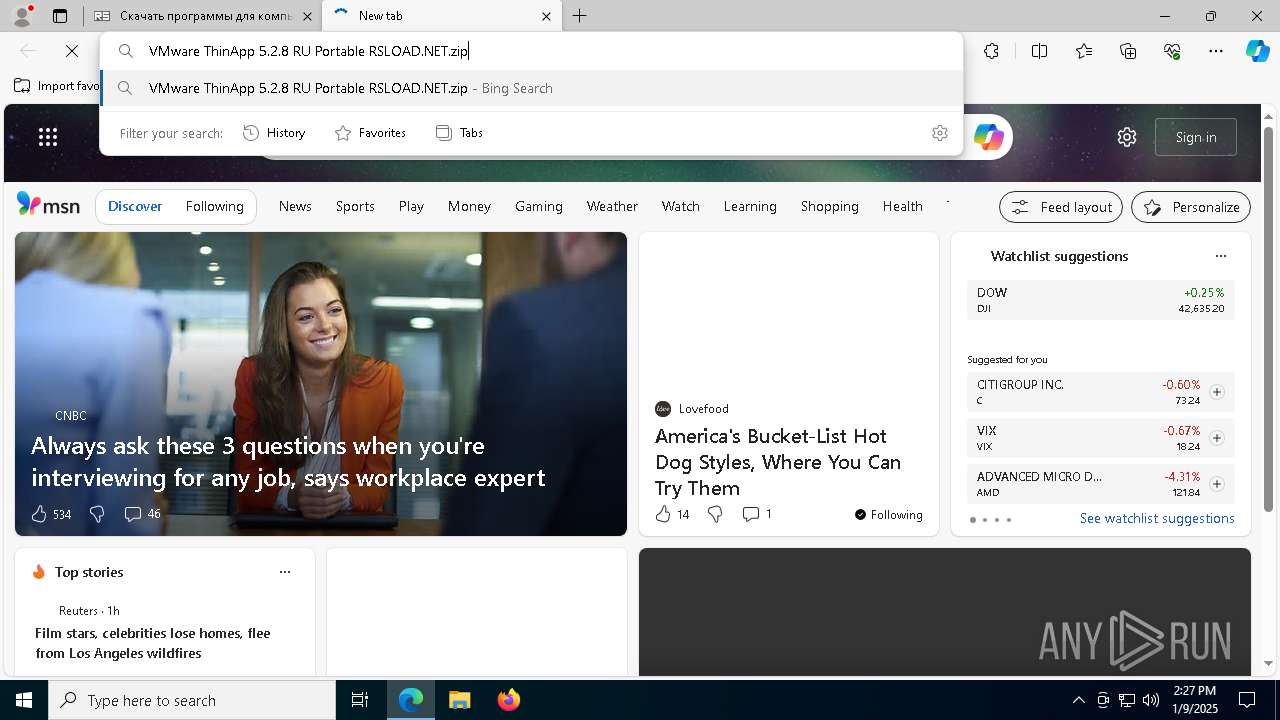This screenshot has width=1280, height=720.
Task: Open the Settings and more ellipsis menu
Action: 1216,51
